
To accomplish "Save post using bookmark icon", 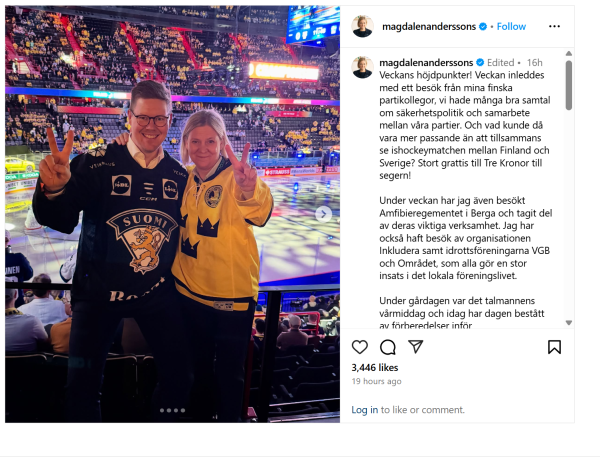I will [554, 347].
